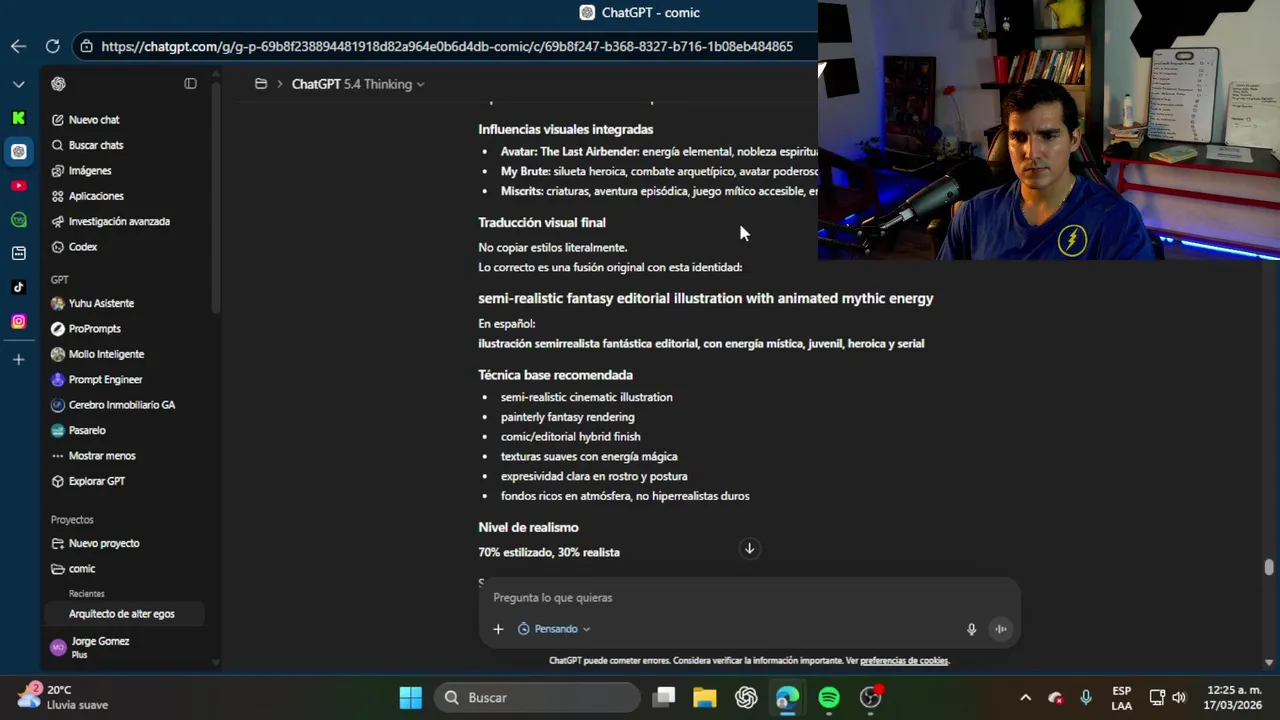
Task: Click the Proyectos section header
Action: [72, 520]
